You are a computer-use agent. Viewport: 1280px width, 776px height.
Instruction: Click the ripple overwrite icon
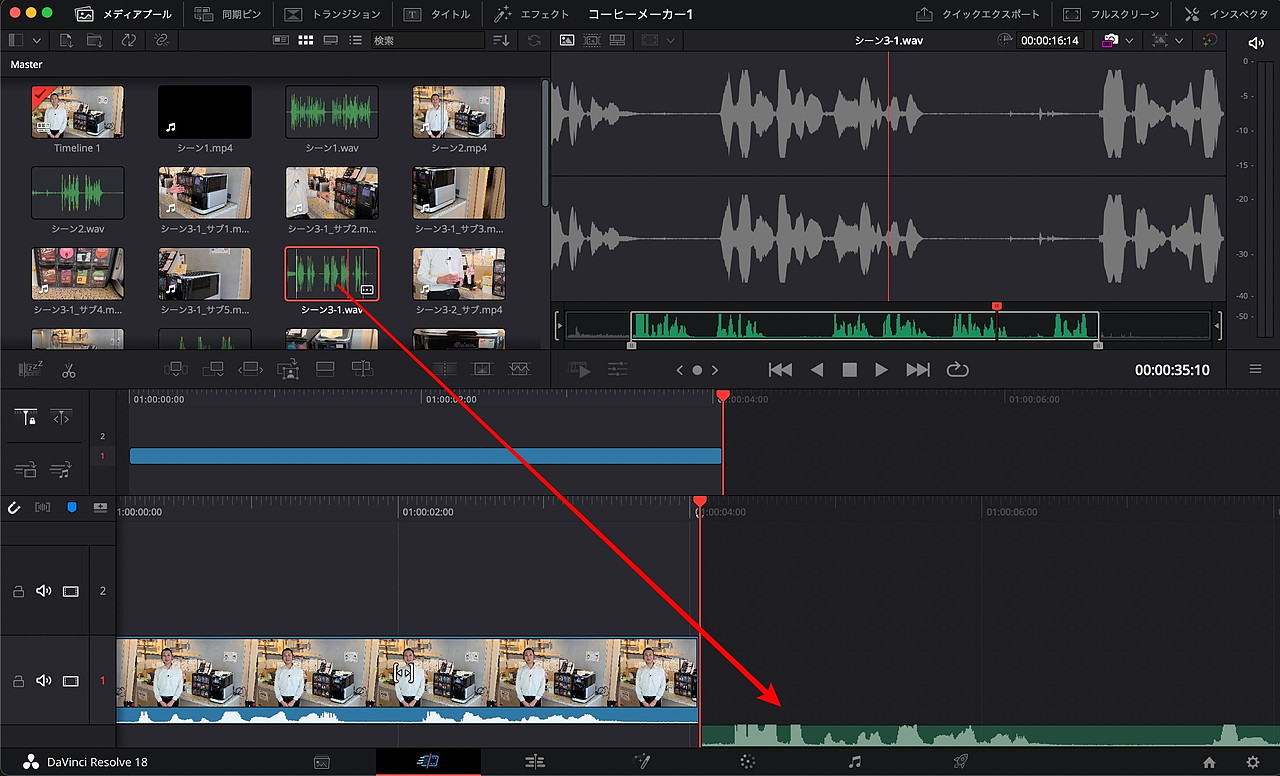coord(250,369)
